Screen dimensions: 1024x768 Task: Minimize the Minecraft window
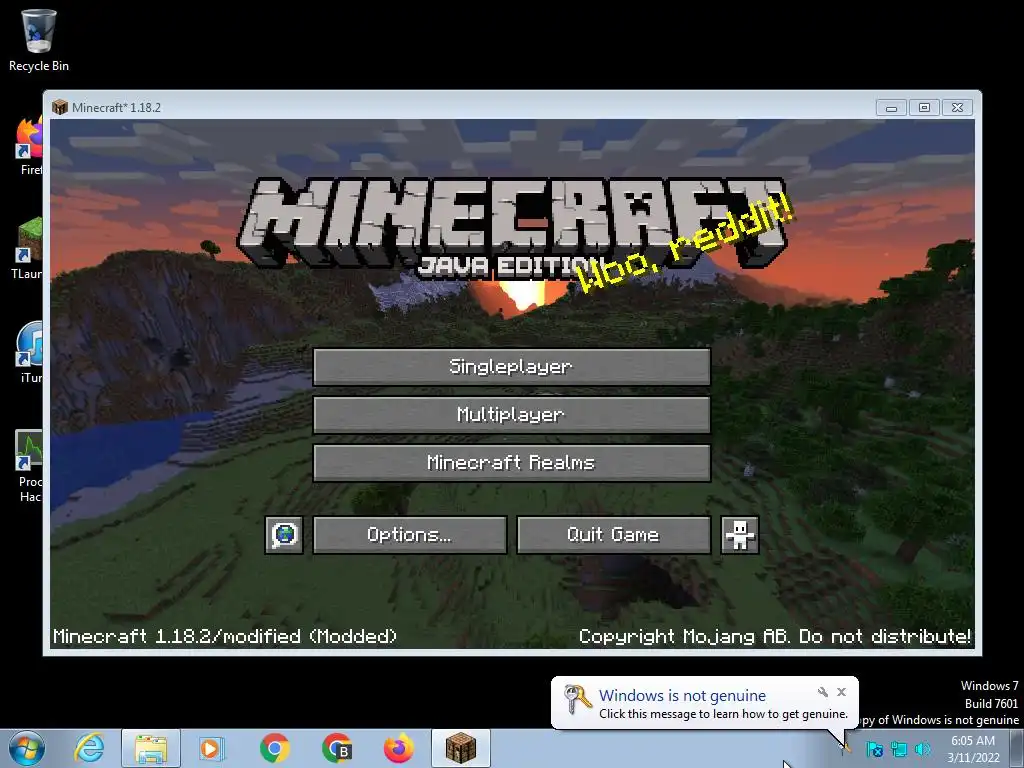[x=891, y=107]
